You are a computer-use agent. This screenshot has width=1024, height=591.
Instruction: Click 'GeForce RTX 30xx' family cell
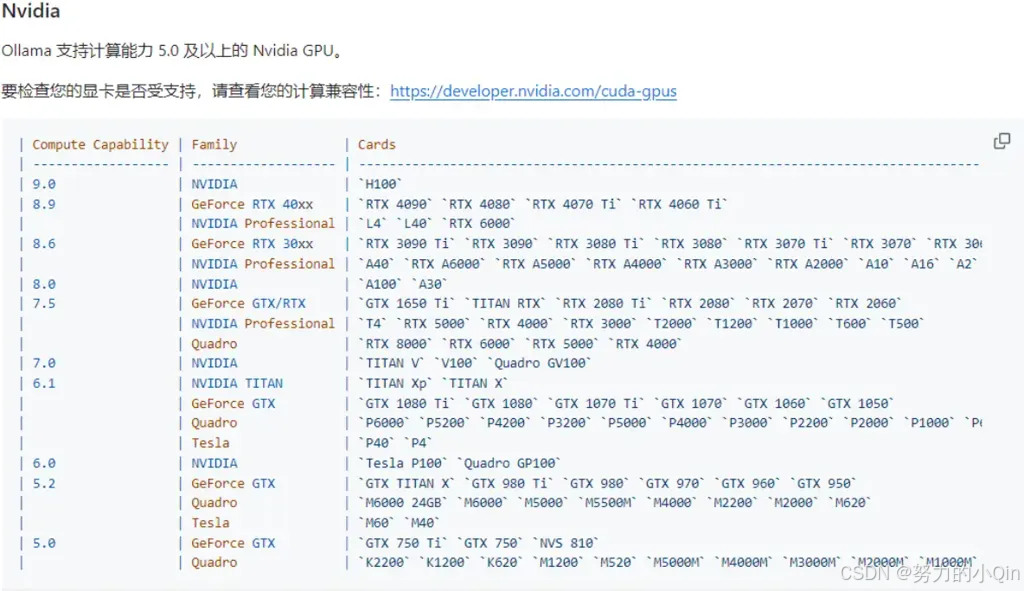pos(252,244)
